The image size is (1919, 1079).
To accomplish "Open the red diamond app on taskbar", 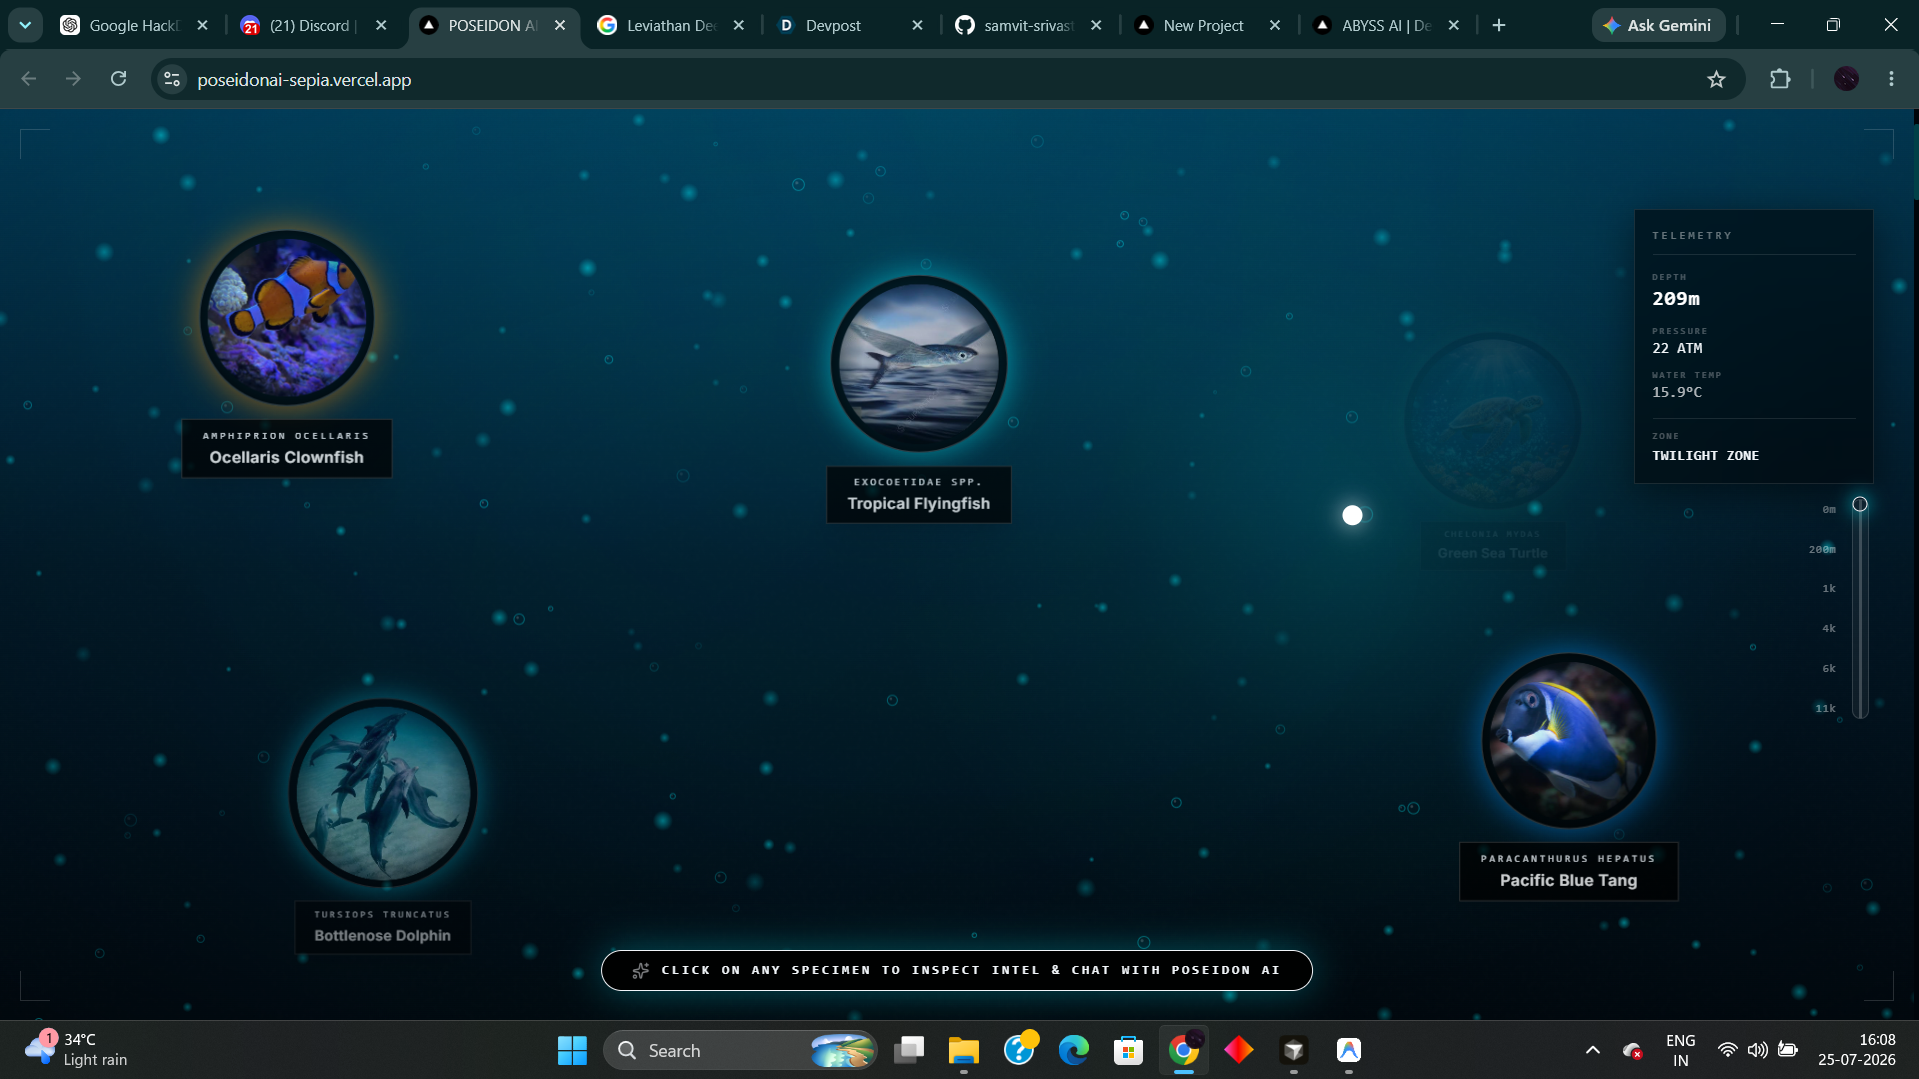I will click(1239, 1050).
